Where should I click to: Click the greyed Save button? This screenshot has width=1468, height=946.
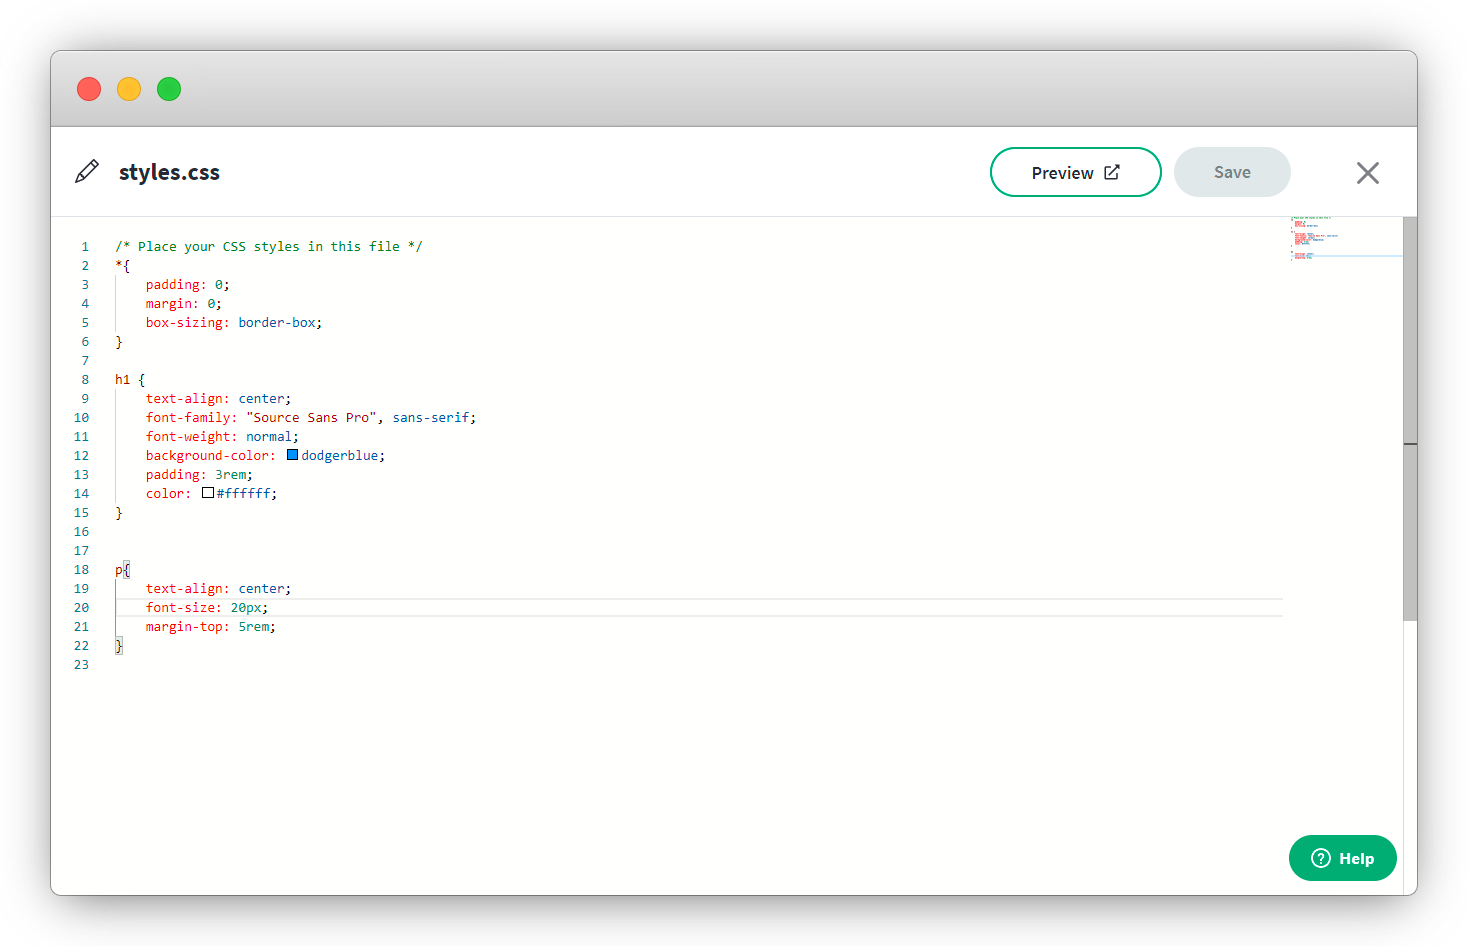(1232, 172)
